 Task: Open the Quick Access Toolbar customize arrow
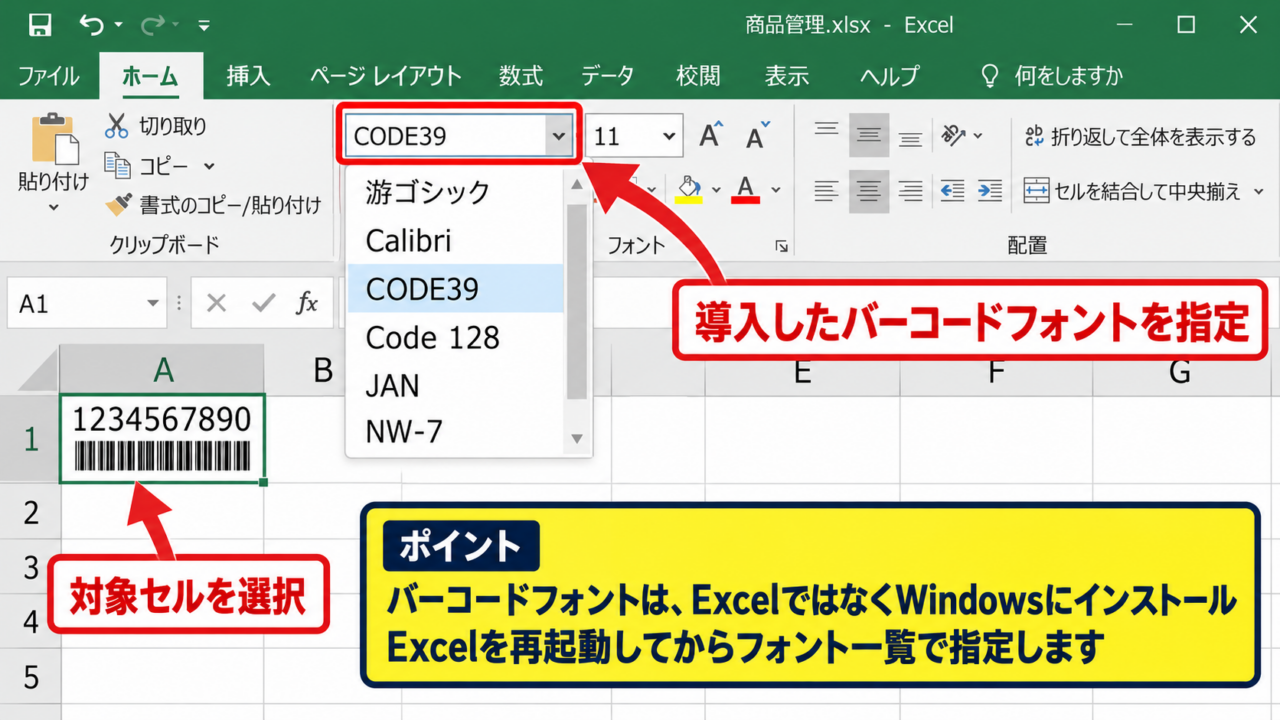(204, 25)
